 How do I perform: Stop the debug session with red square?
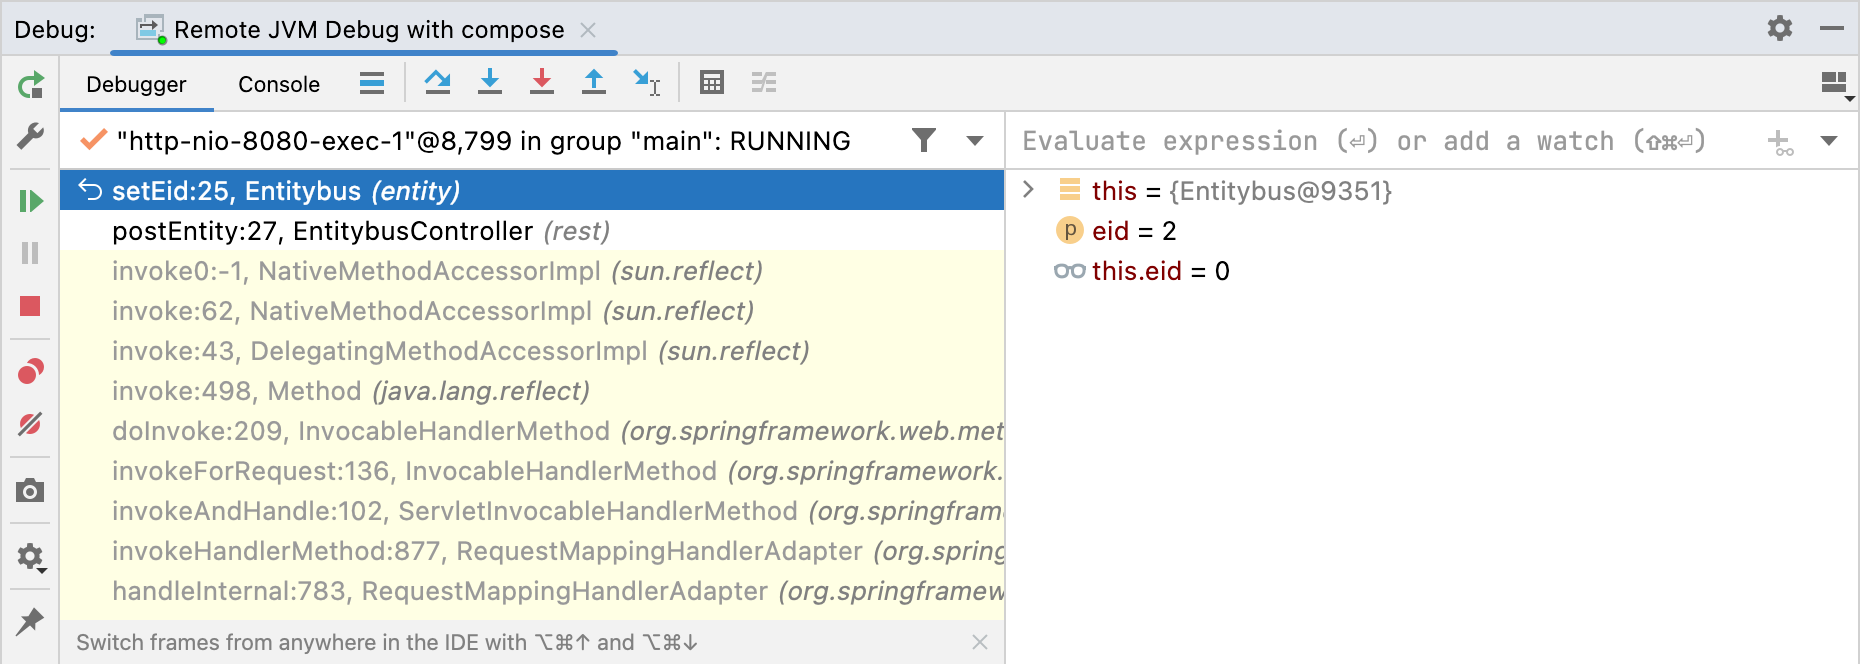point(30,306)
